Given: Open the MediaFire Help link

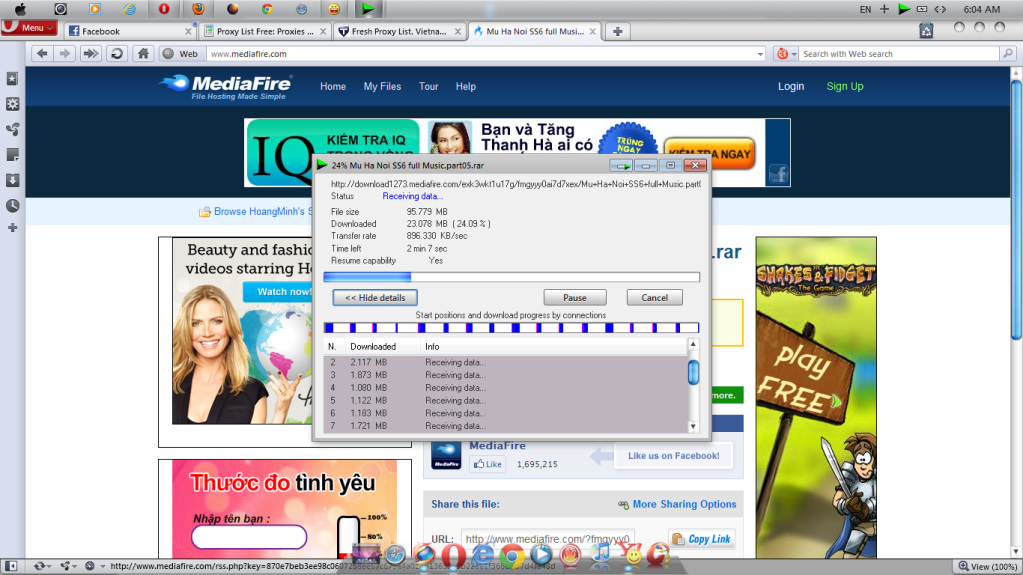Looking at the screenshot, I should tap(466, 86).
